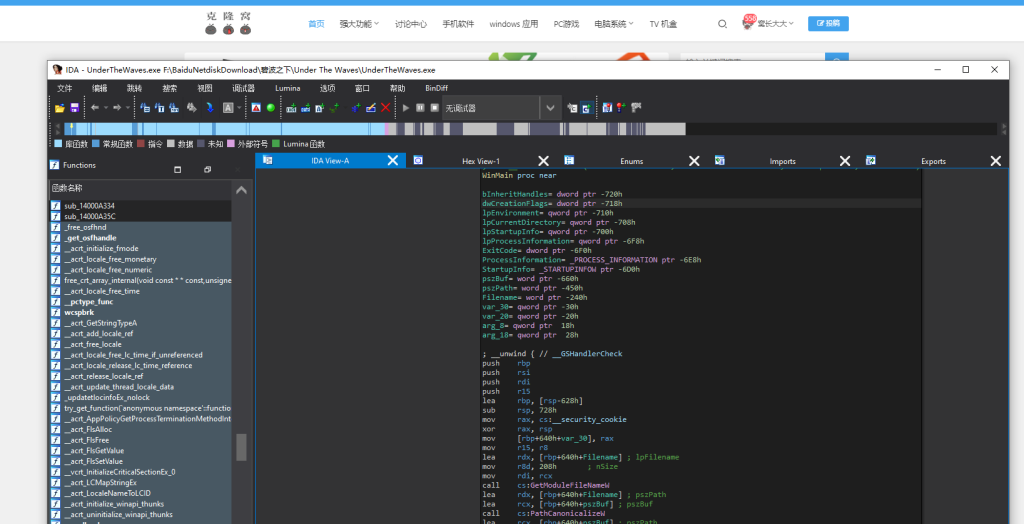Click the blue down-arrow toolbar icon

pyautogui.click(x=210, y=108)
